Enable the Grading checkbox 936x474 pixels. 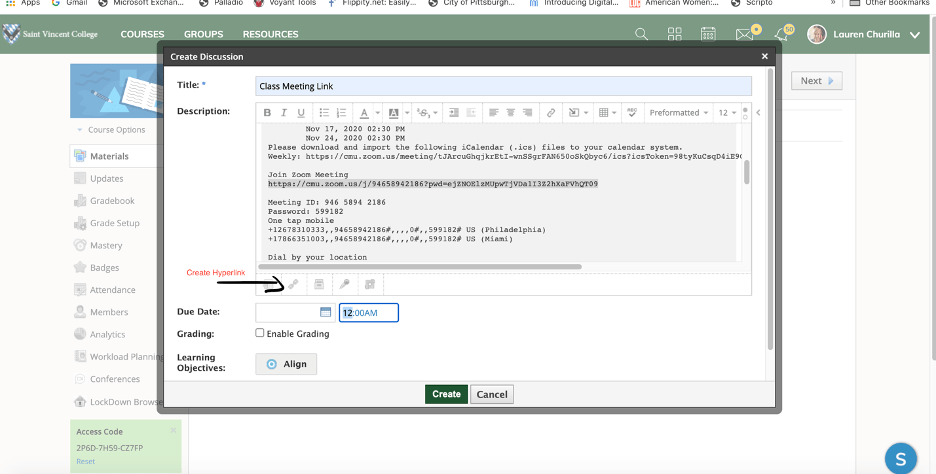[x=260, y=334]
